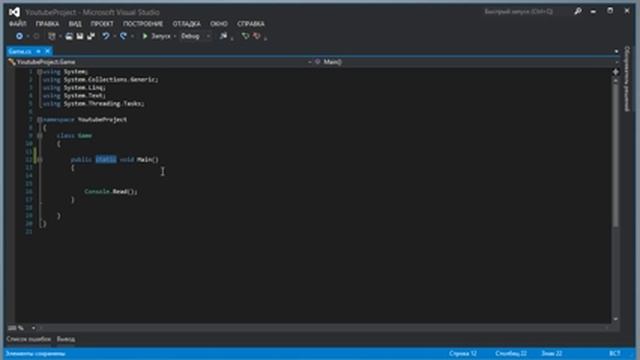
Task: Open the ОКНО menu
Action: (x=219, y=24)
